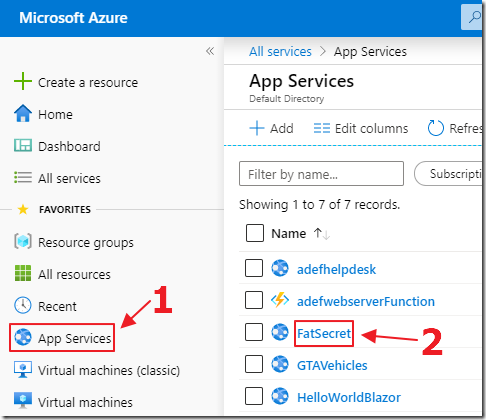Click the Recent clock icon
The height and width of the screenshot is (420, 486).
pyautogui.click(x=23, y=305)
